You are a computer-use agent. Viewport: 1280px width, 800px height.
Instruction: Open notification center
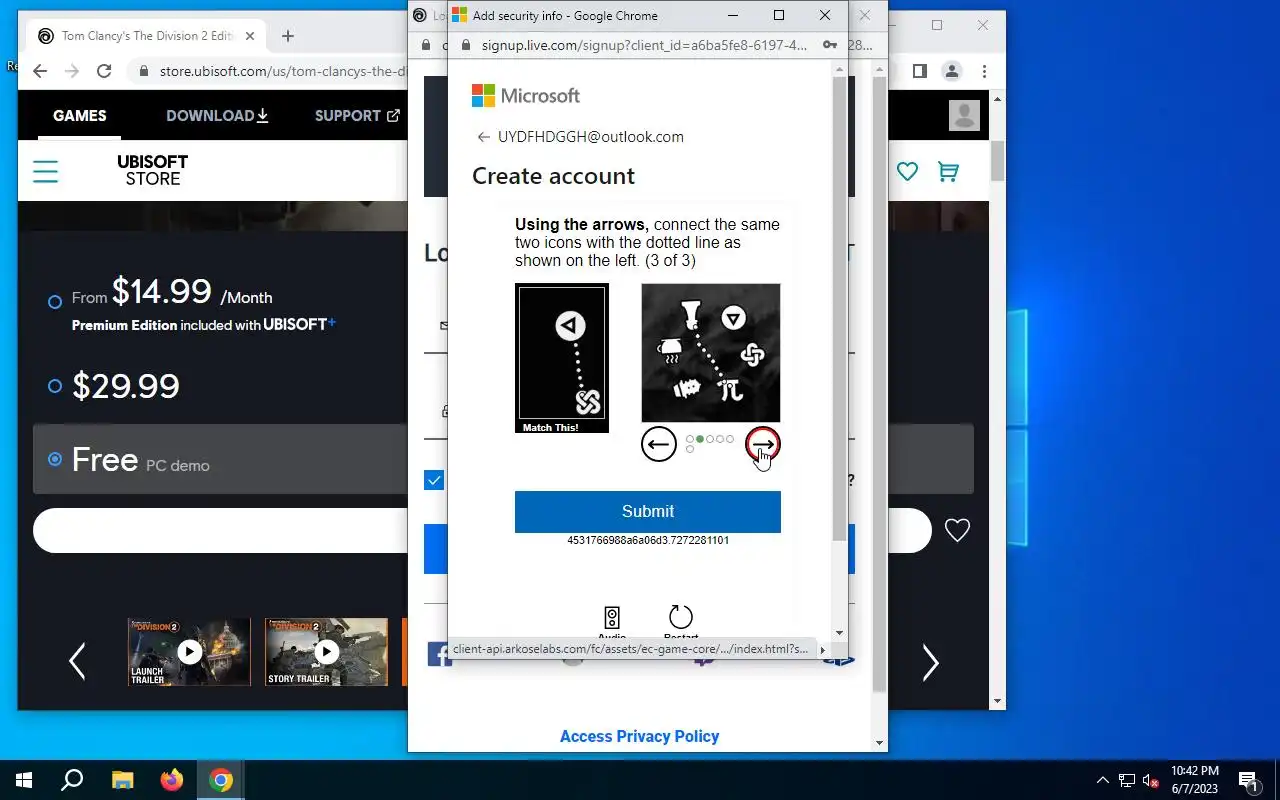(1248, 780)
